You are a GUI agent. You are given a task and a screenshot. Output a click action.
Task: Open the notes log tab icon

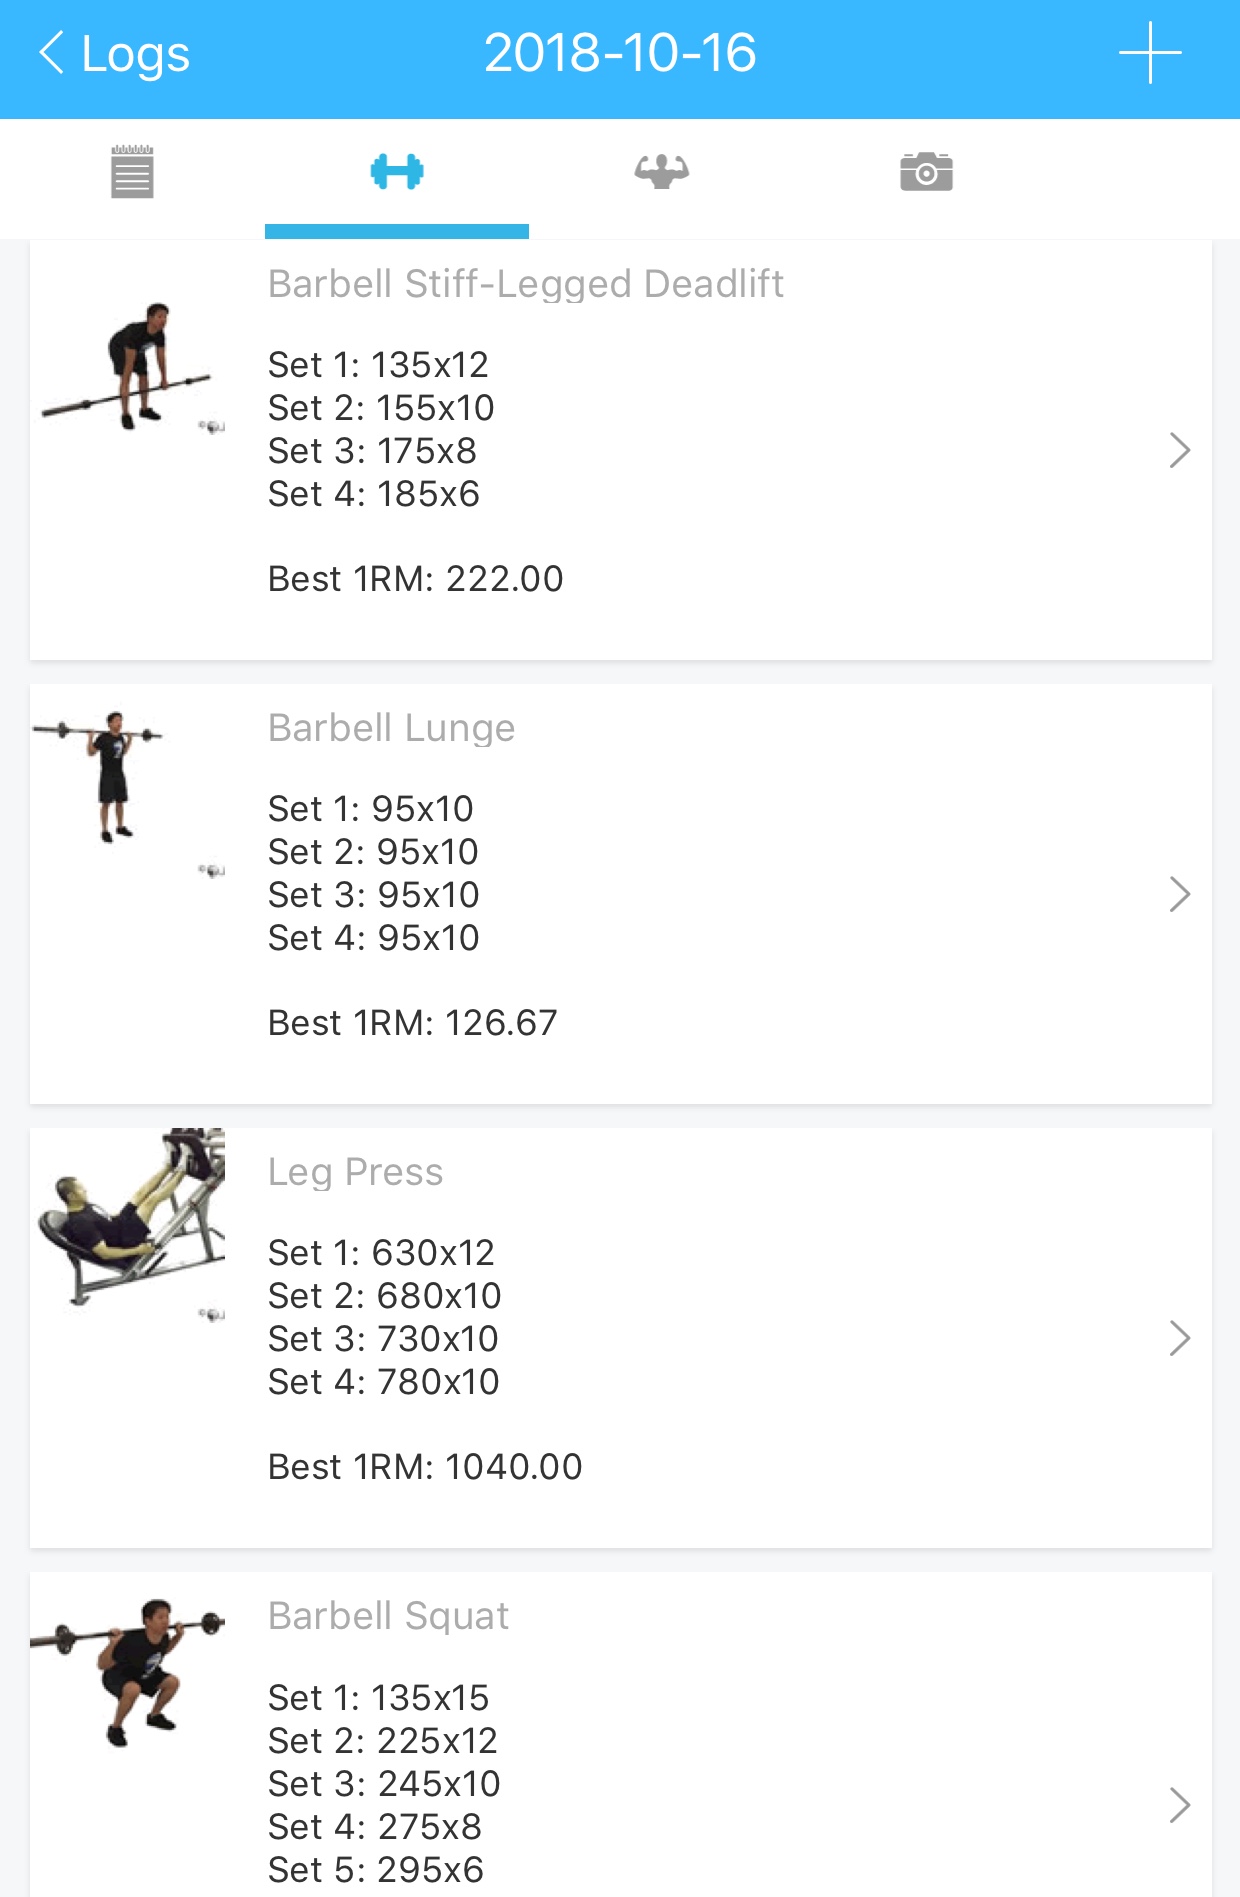[x=132, y=172]
